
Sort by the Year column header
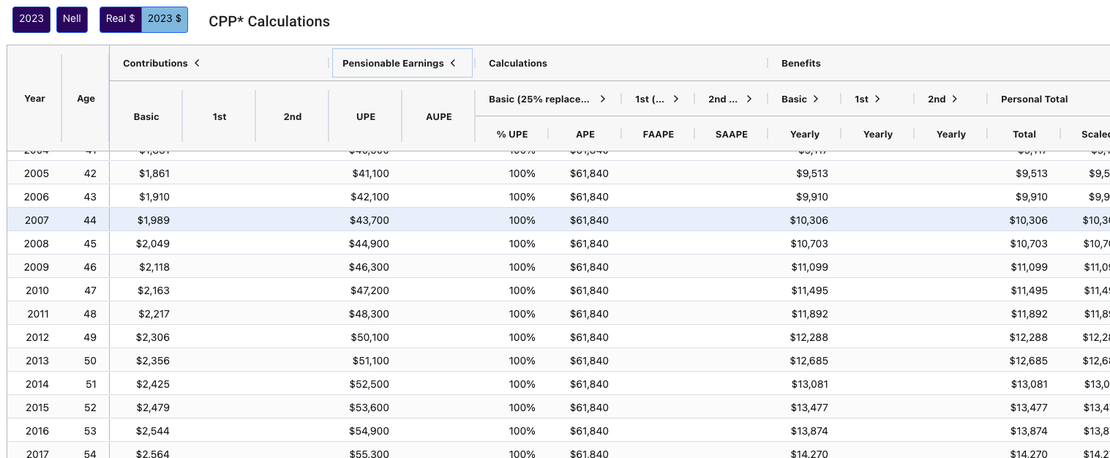tap(35, 98)
